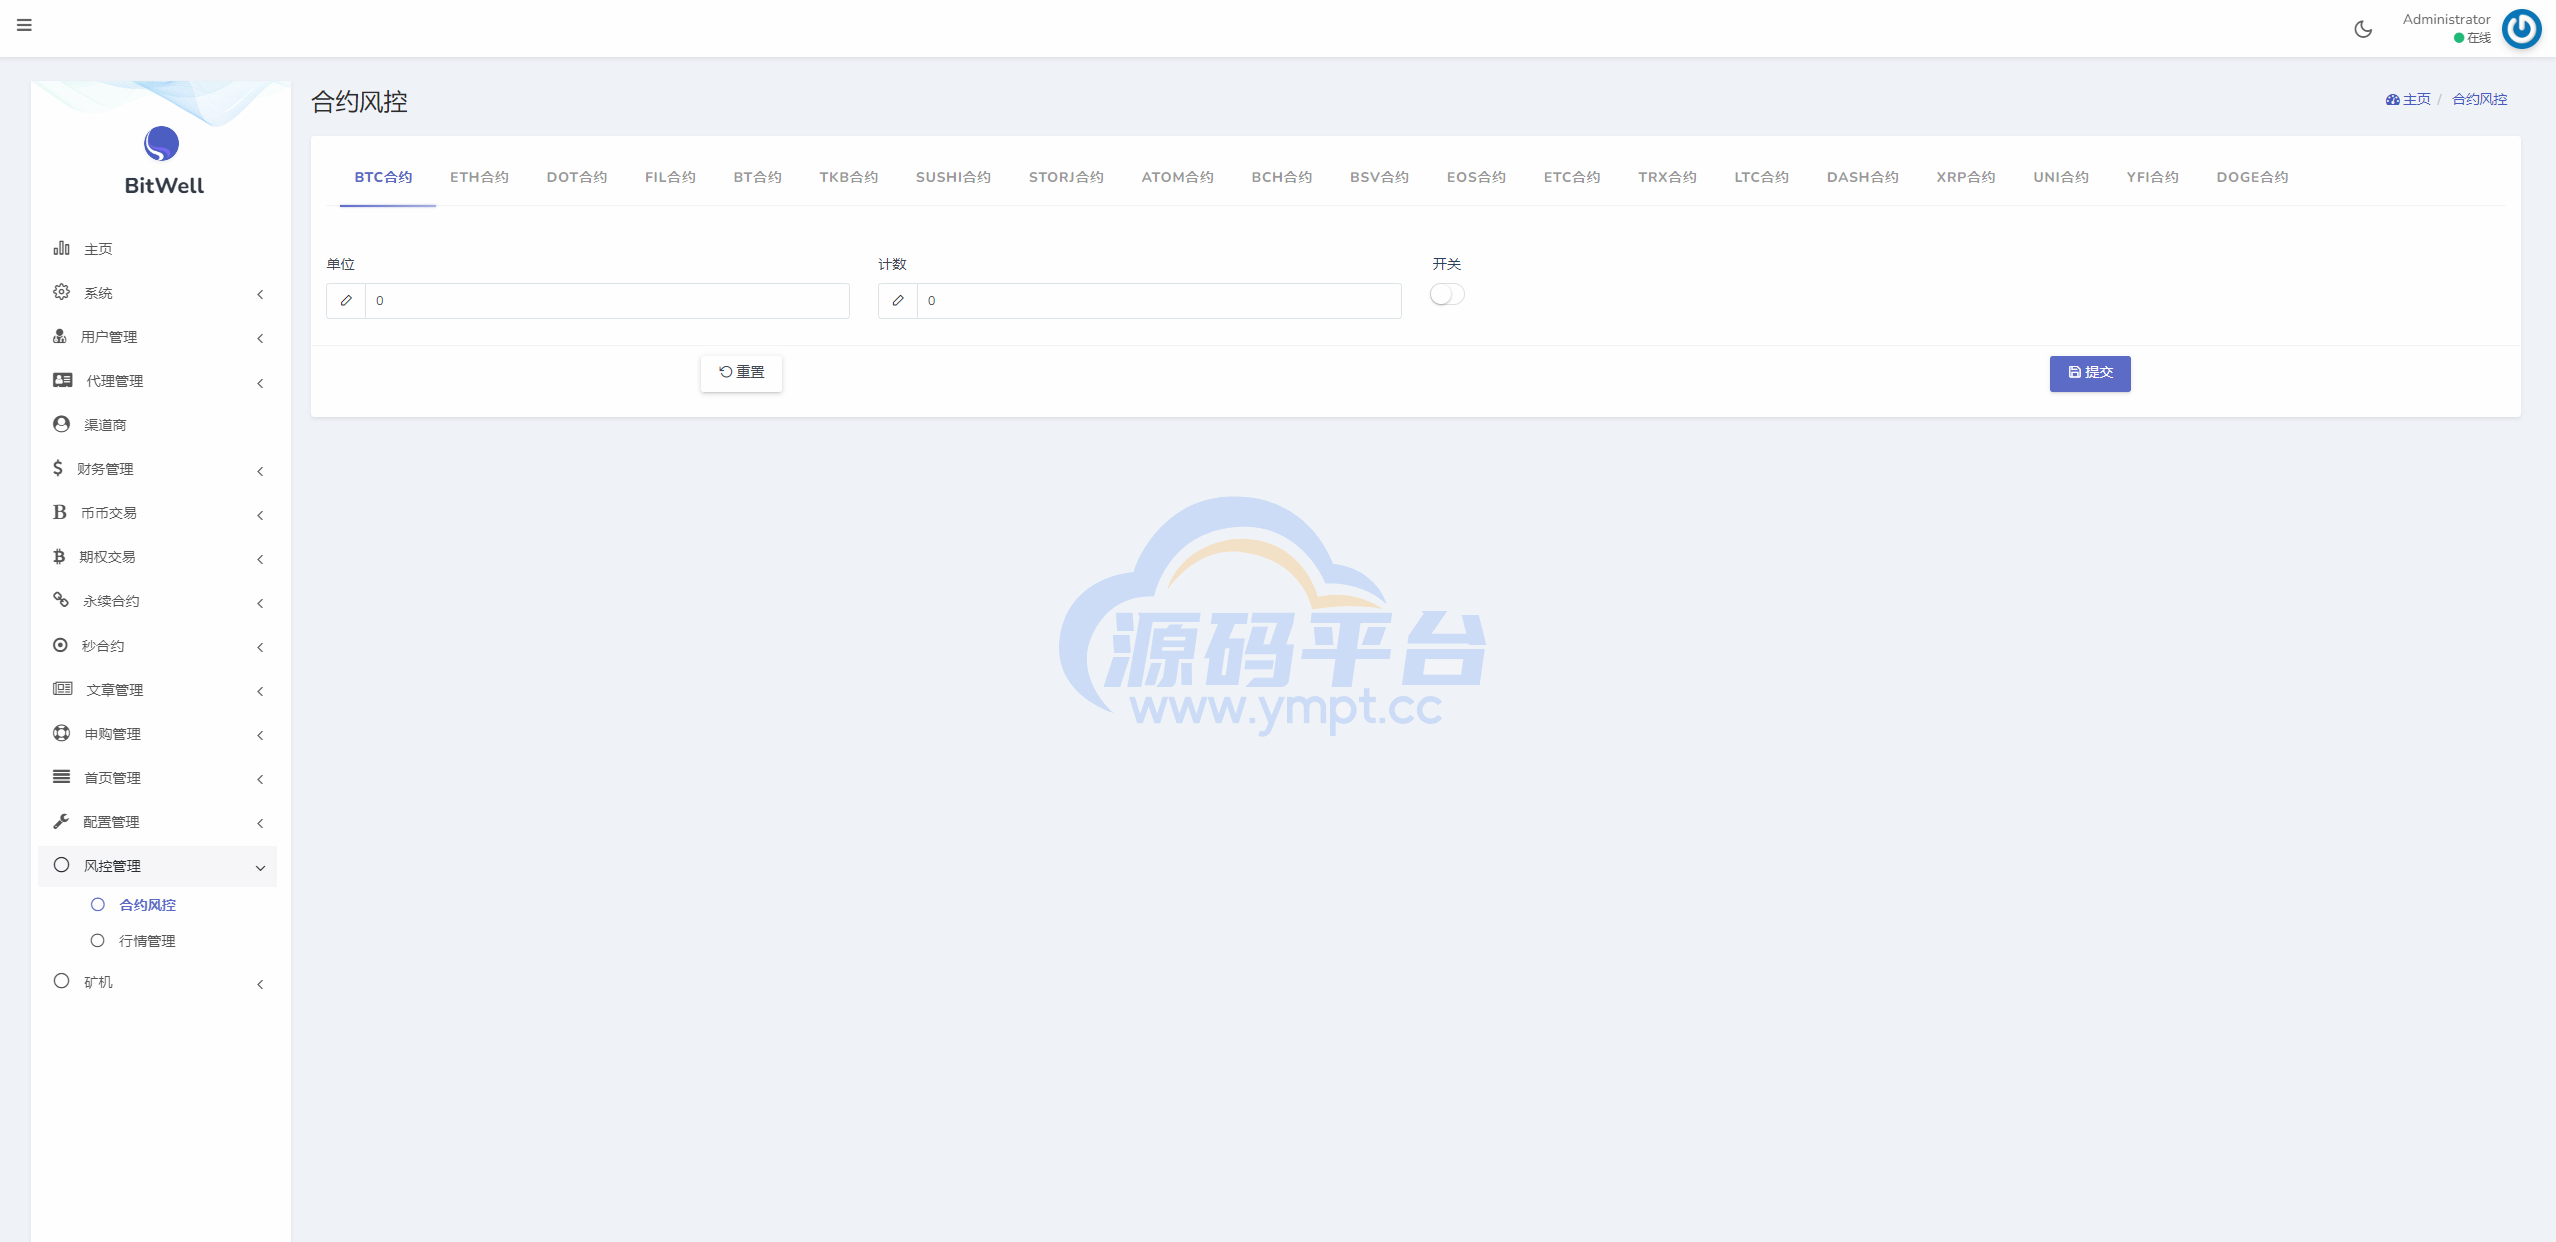Click the BitWell logo
Viewport: 2556px width, 1242px height.
click(x=162, y=160)
